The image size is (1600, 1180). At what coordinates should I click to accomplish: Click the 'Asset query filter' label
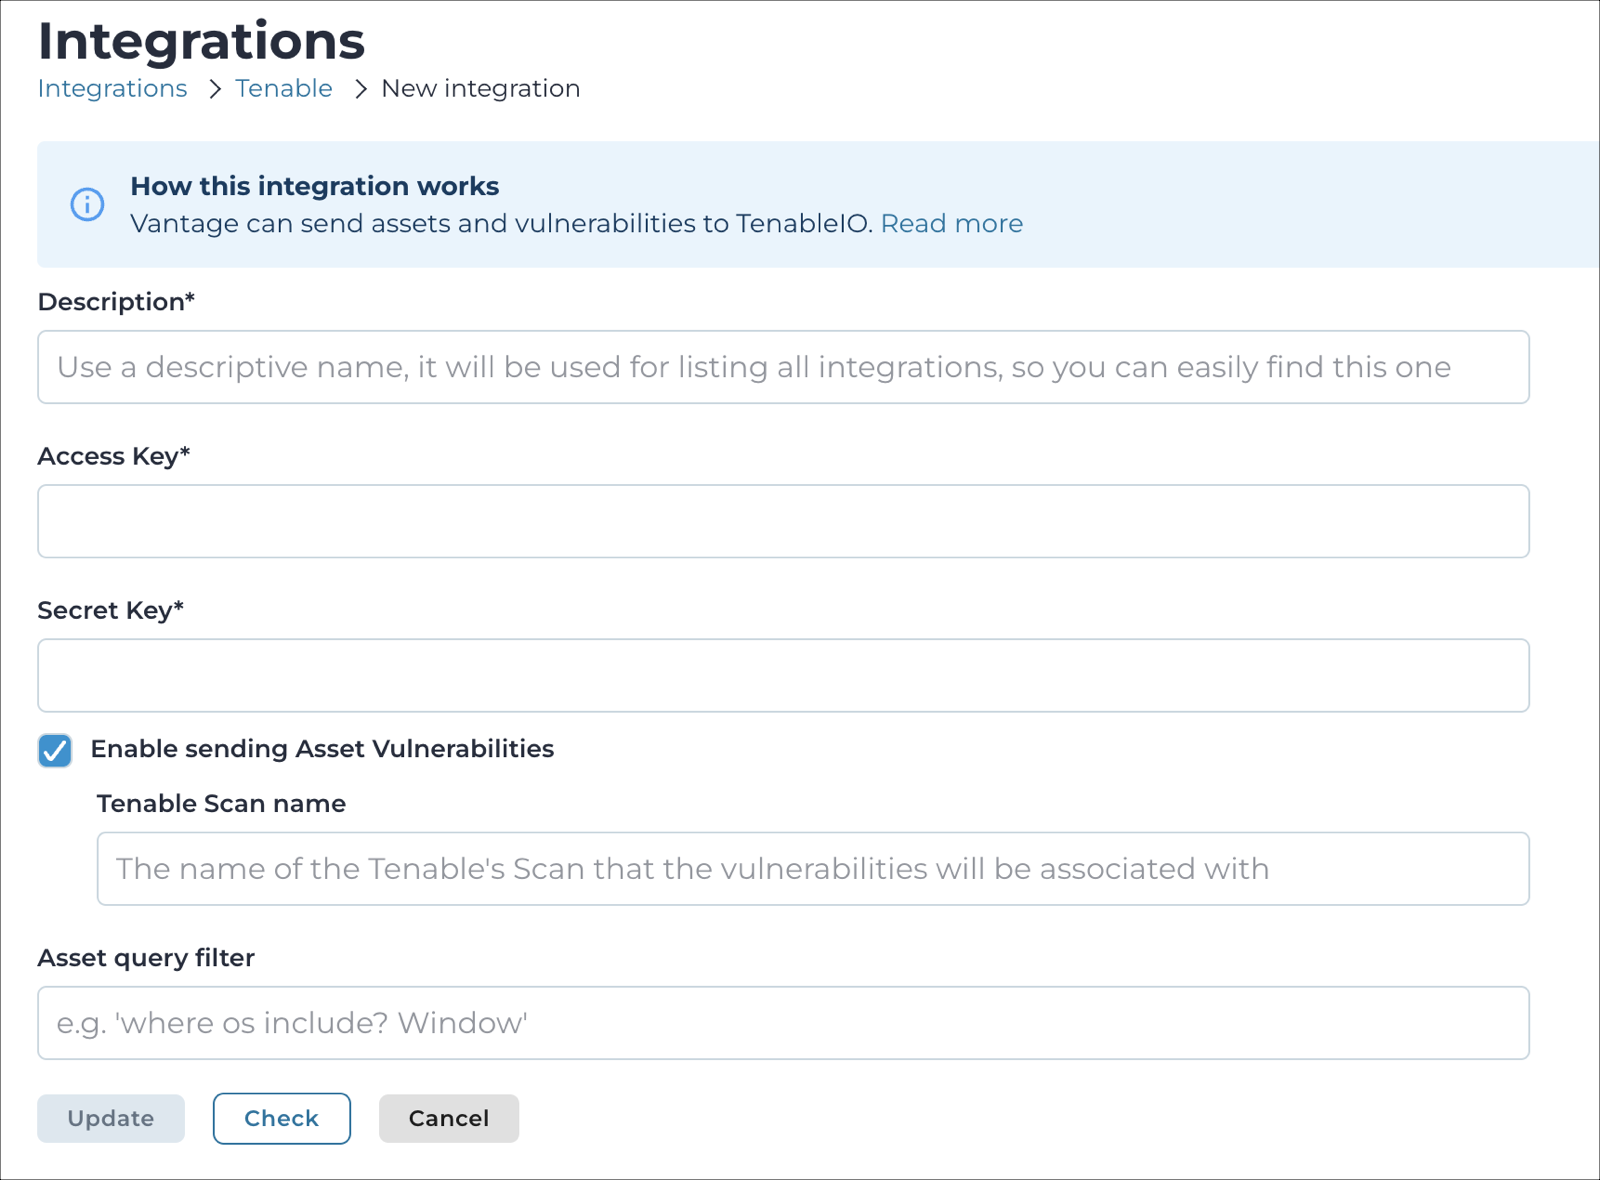(x=146, y=958)
